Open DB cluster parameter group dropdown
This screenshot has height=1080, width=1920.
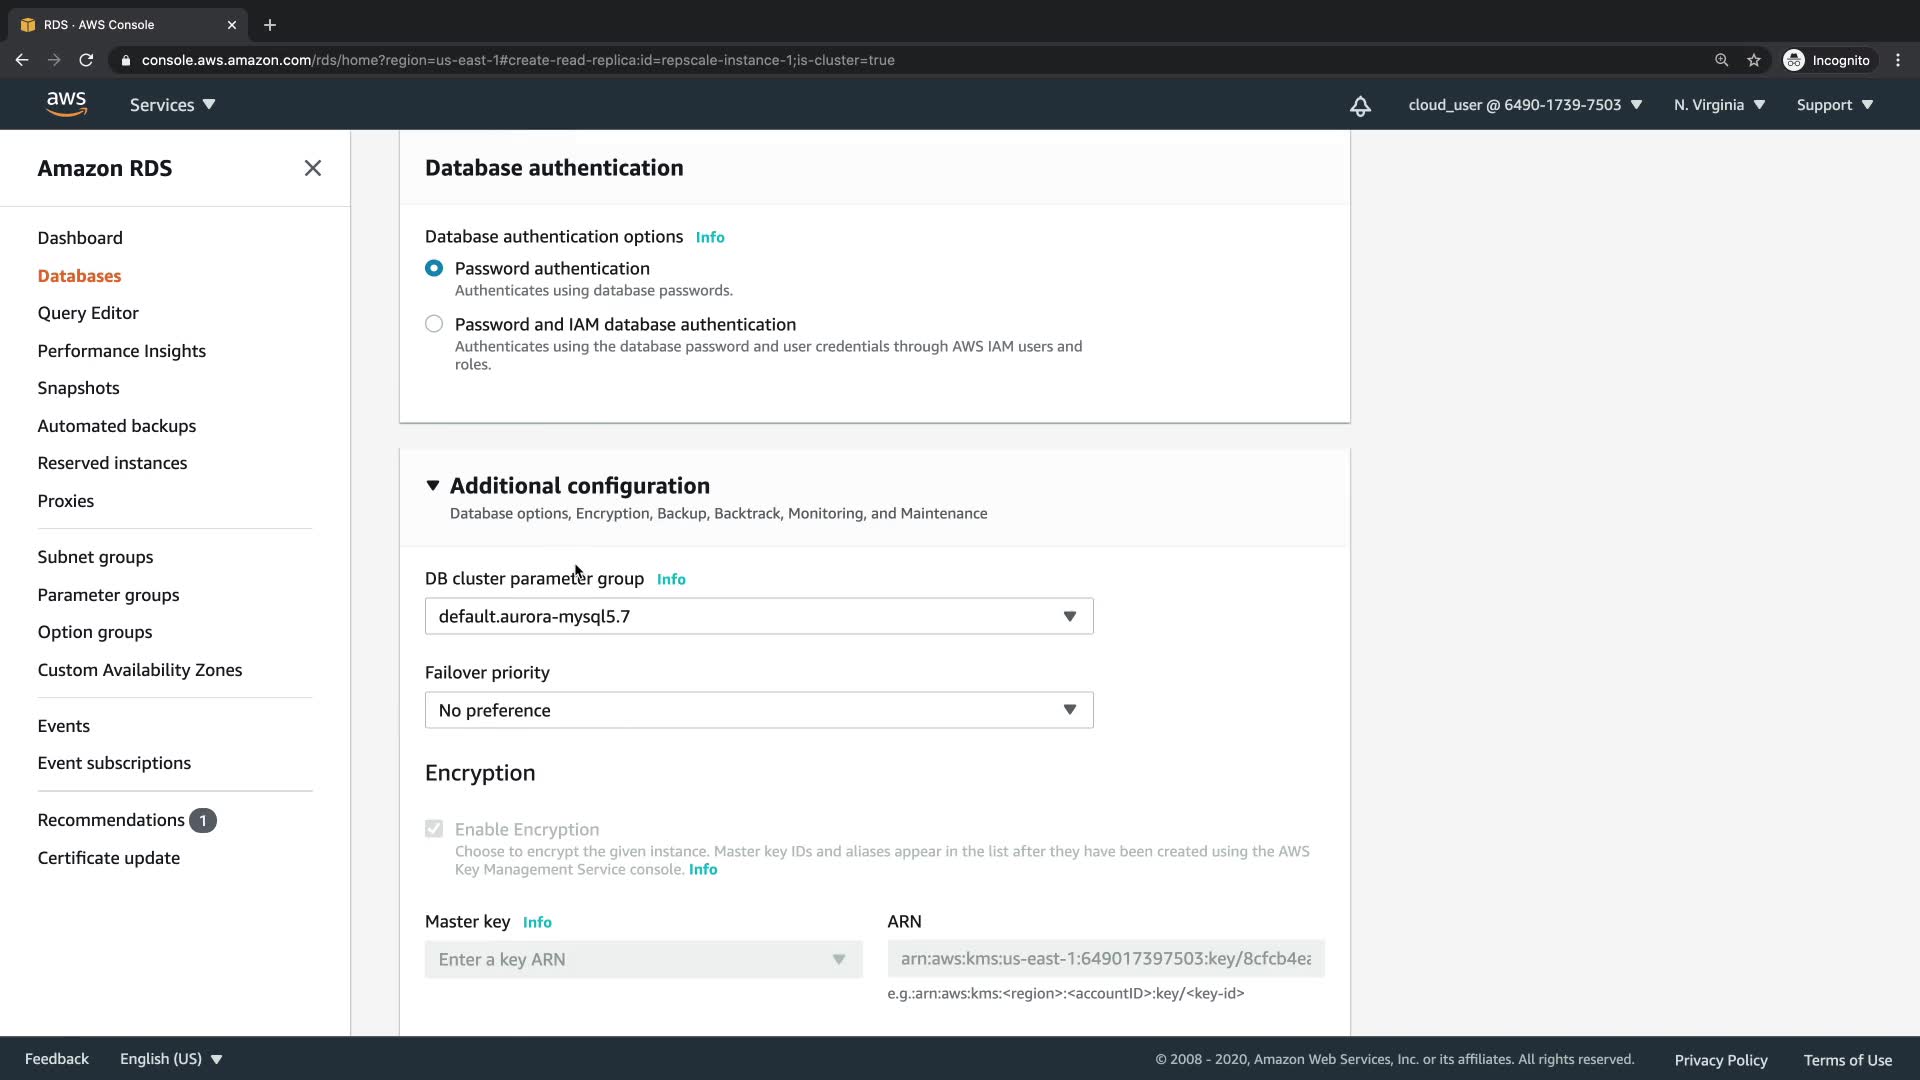758,616
